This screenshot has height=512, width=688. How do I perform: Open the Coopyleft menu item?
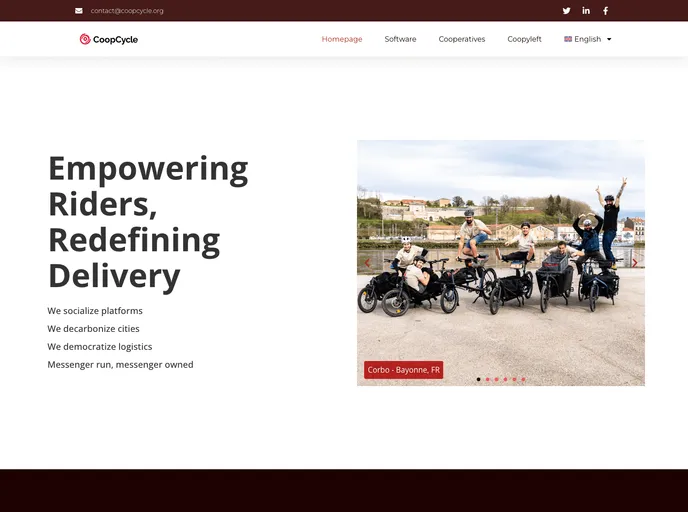coord(524,39)
